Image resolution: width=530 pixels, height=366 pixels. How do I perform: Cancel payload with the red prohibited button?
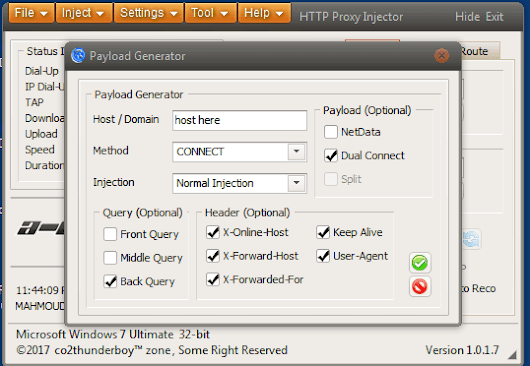[420, 287]
